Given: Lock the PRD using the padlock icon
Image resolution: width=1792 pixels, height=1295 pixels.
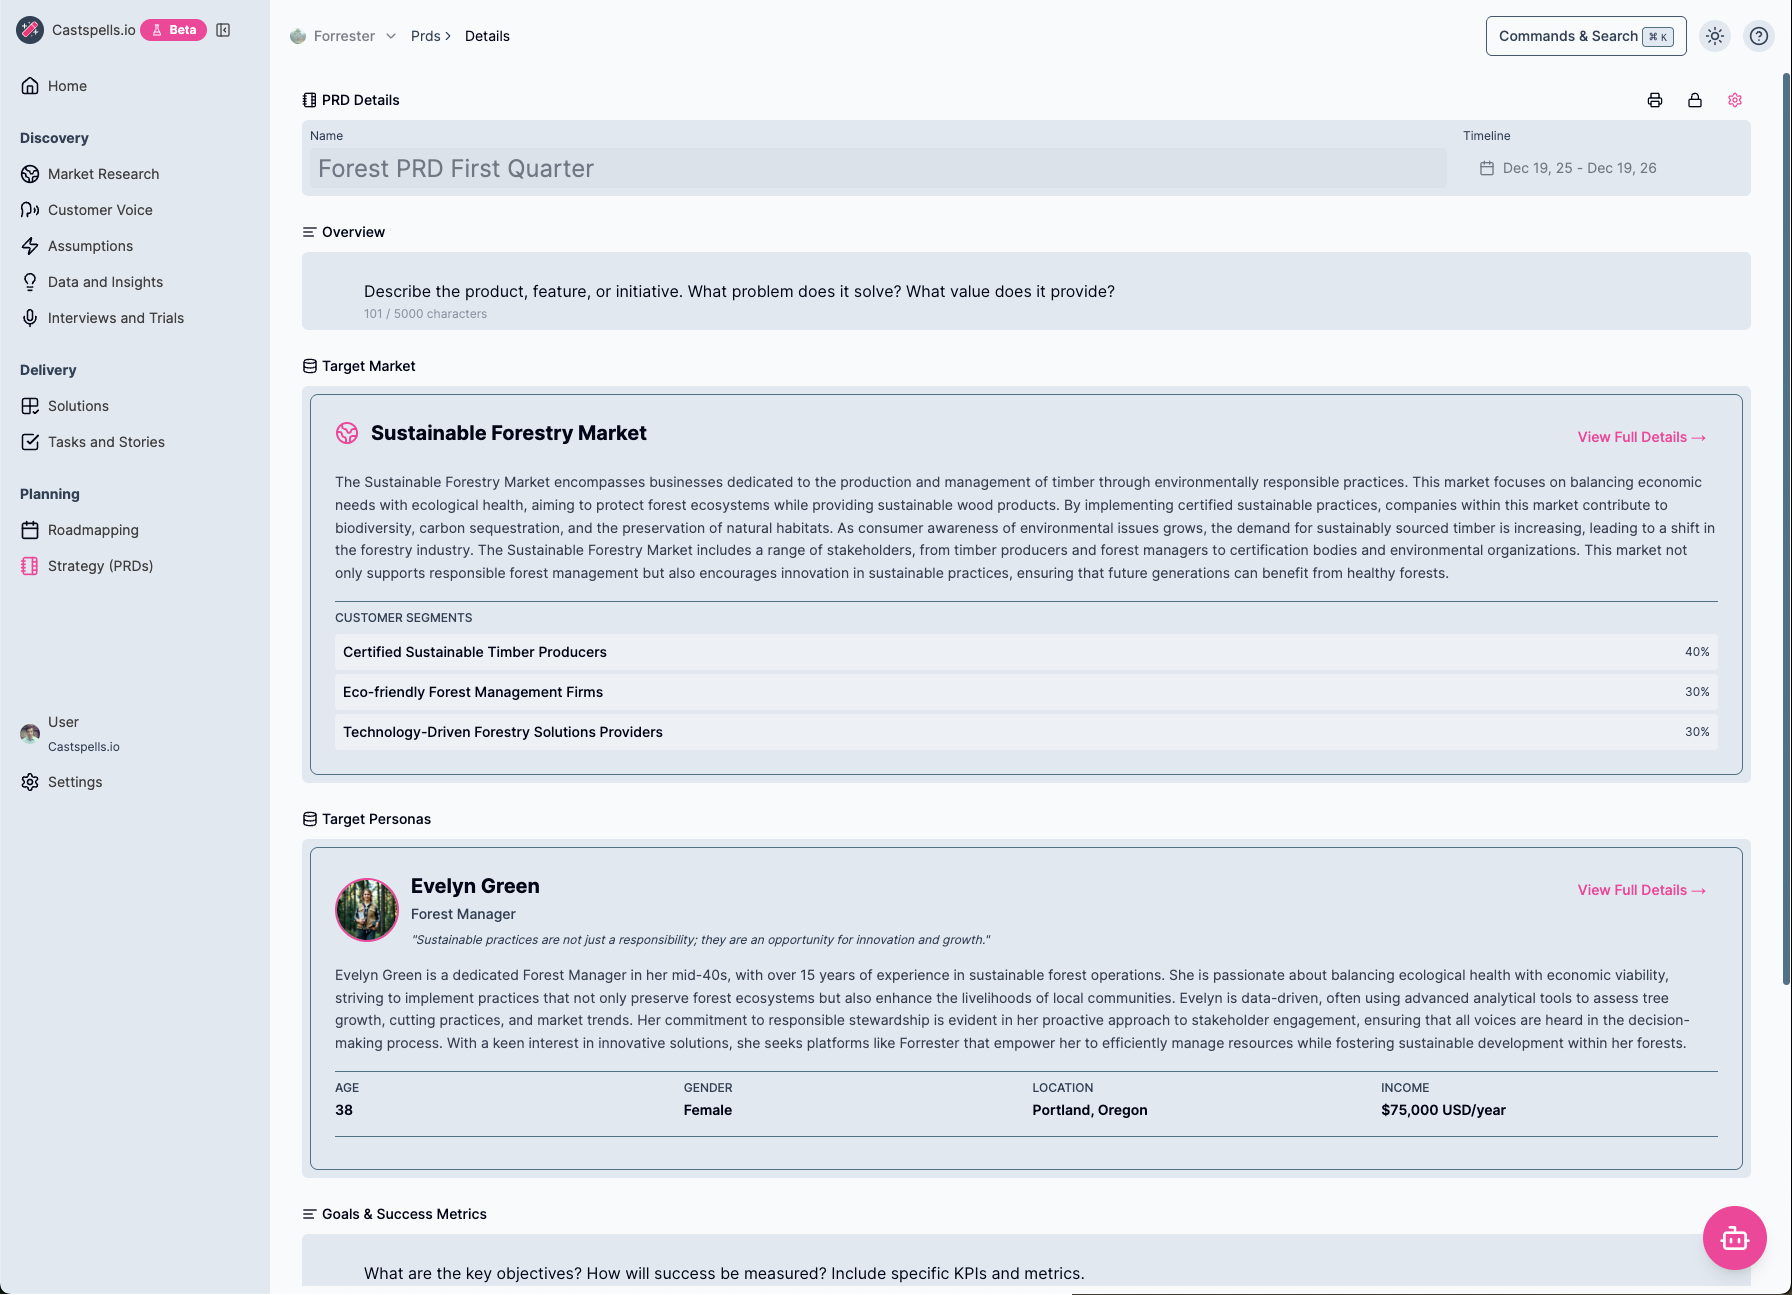Looking at the screenshot, I should click(x=1695, y=100).
